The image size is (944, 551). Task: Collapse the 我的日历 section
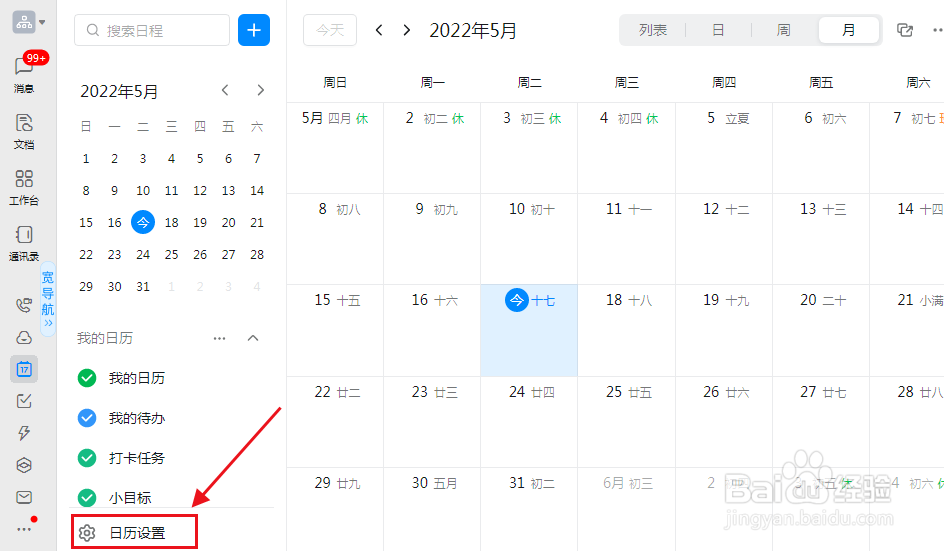(x=253, y=338)
